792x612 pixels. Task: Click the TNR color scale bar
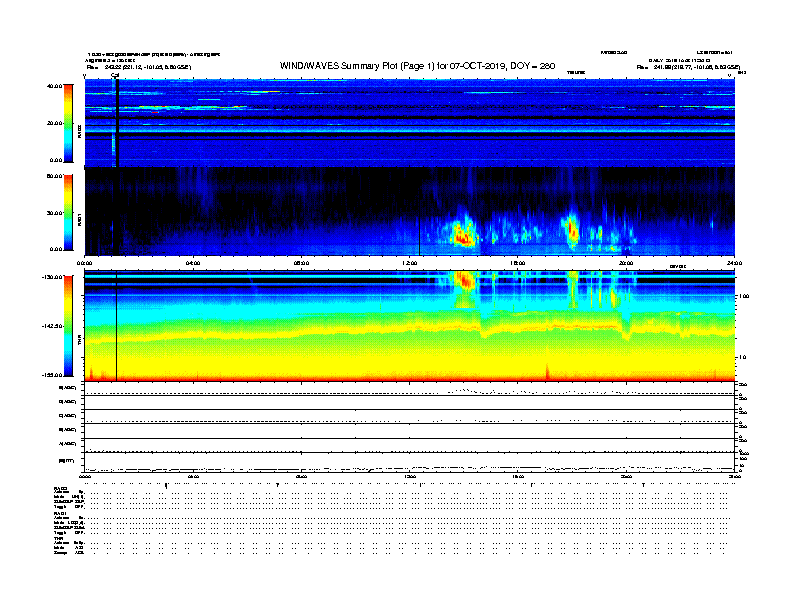click(68, 326)
